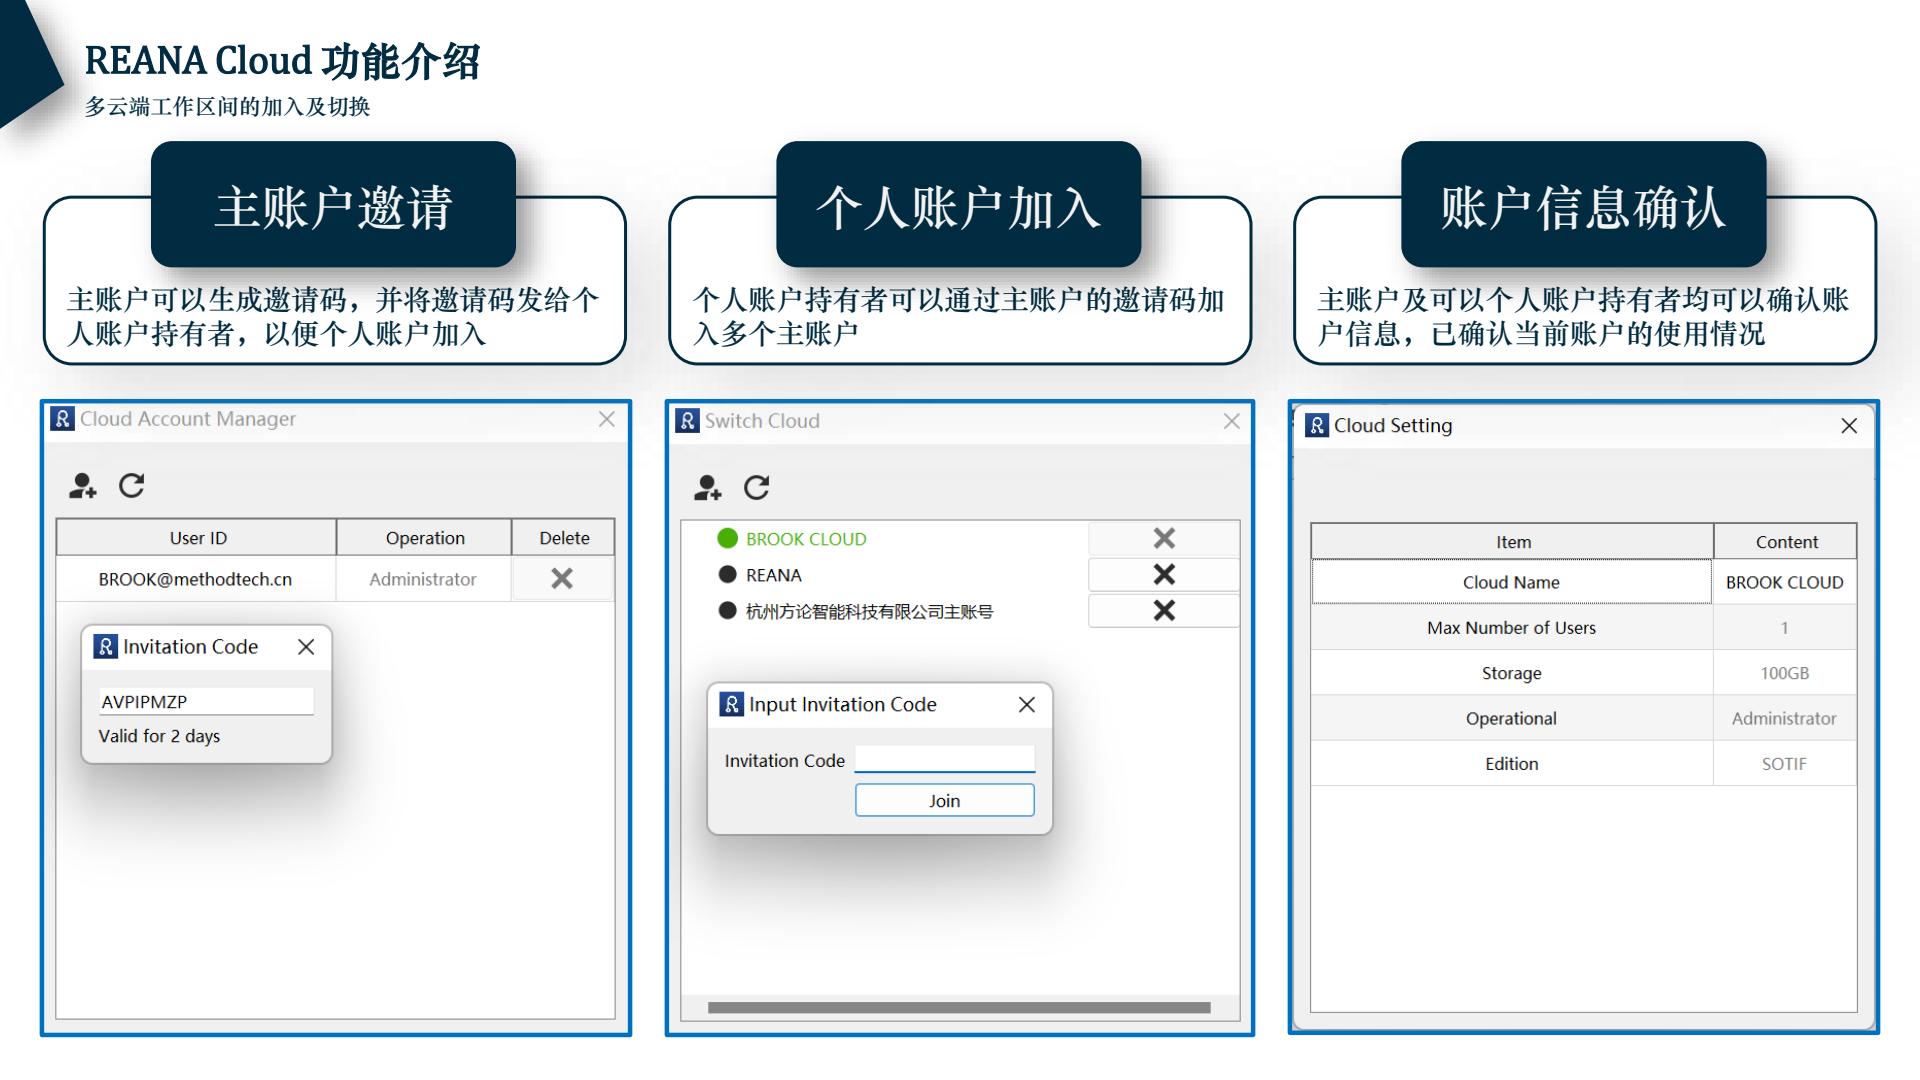Click add user icon in Cloud Account Manager
Viewport: 1920px width, 1080px height.
pyautogui.click(x=82, y=486)
